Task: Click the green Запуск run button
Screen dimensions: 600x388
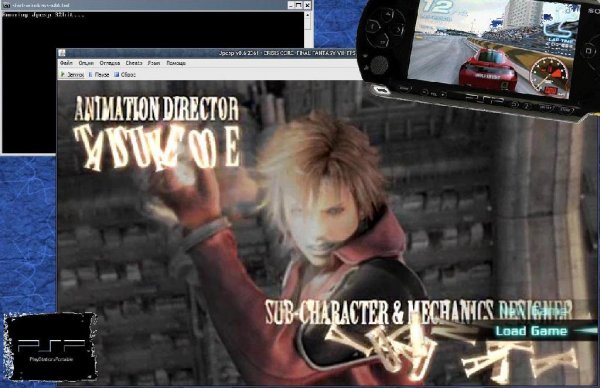Action: pos(72,75)
